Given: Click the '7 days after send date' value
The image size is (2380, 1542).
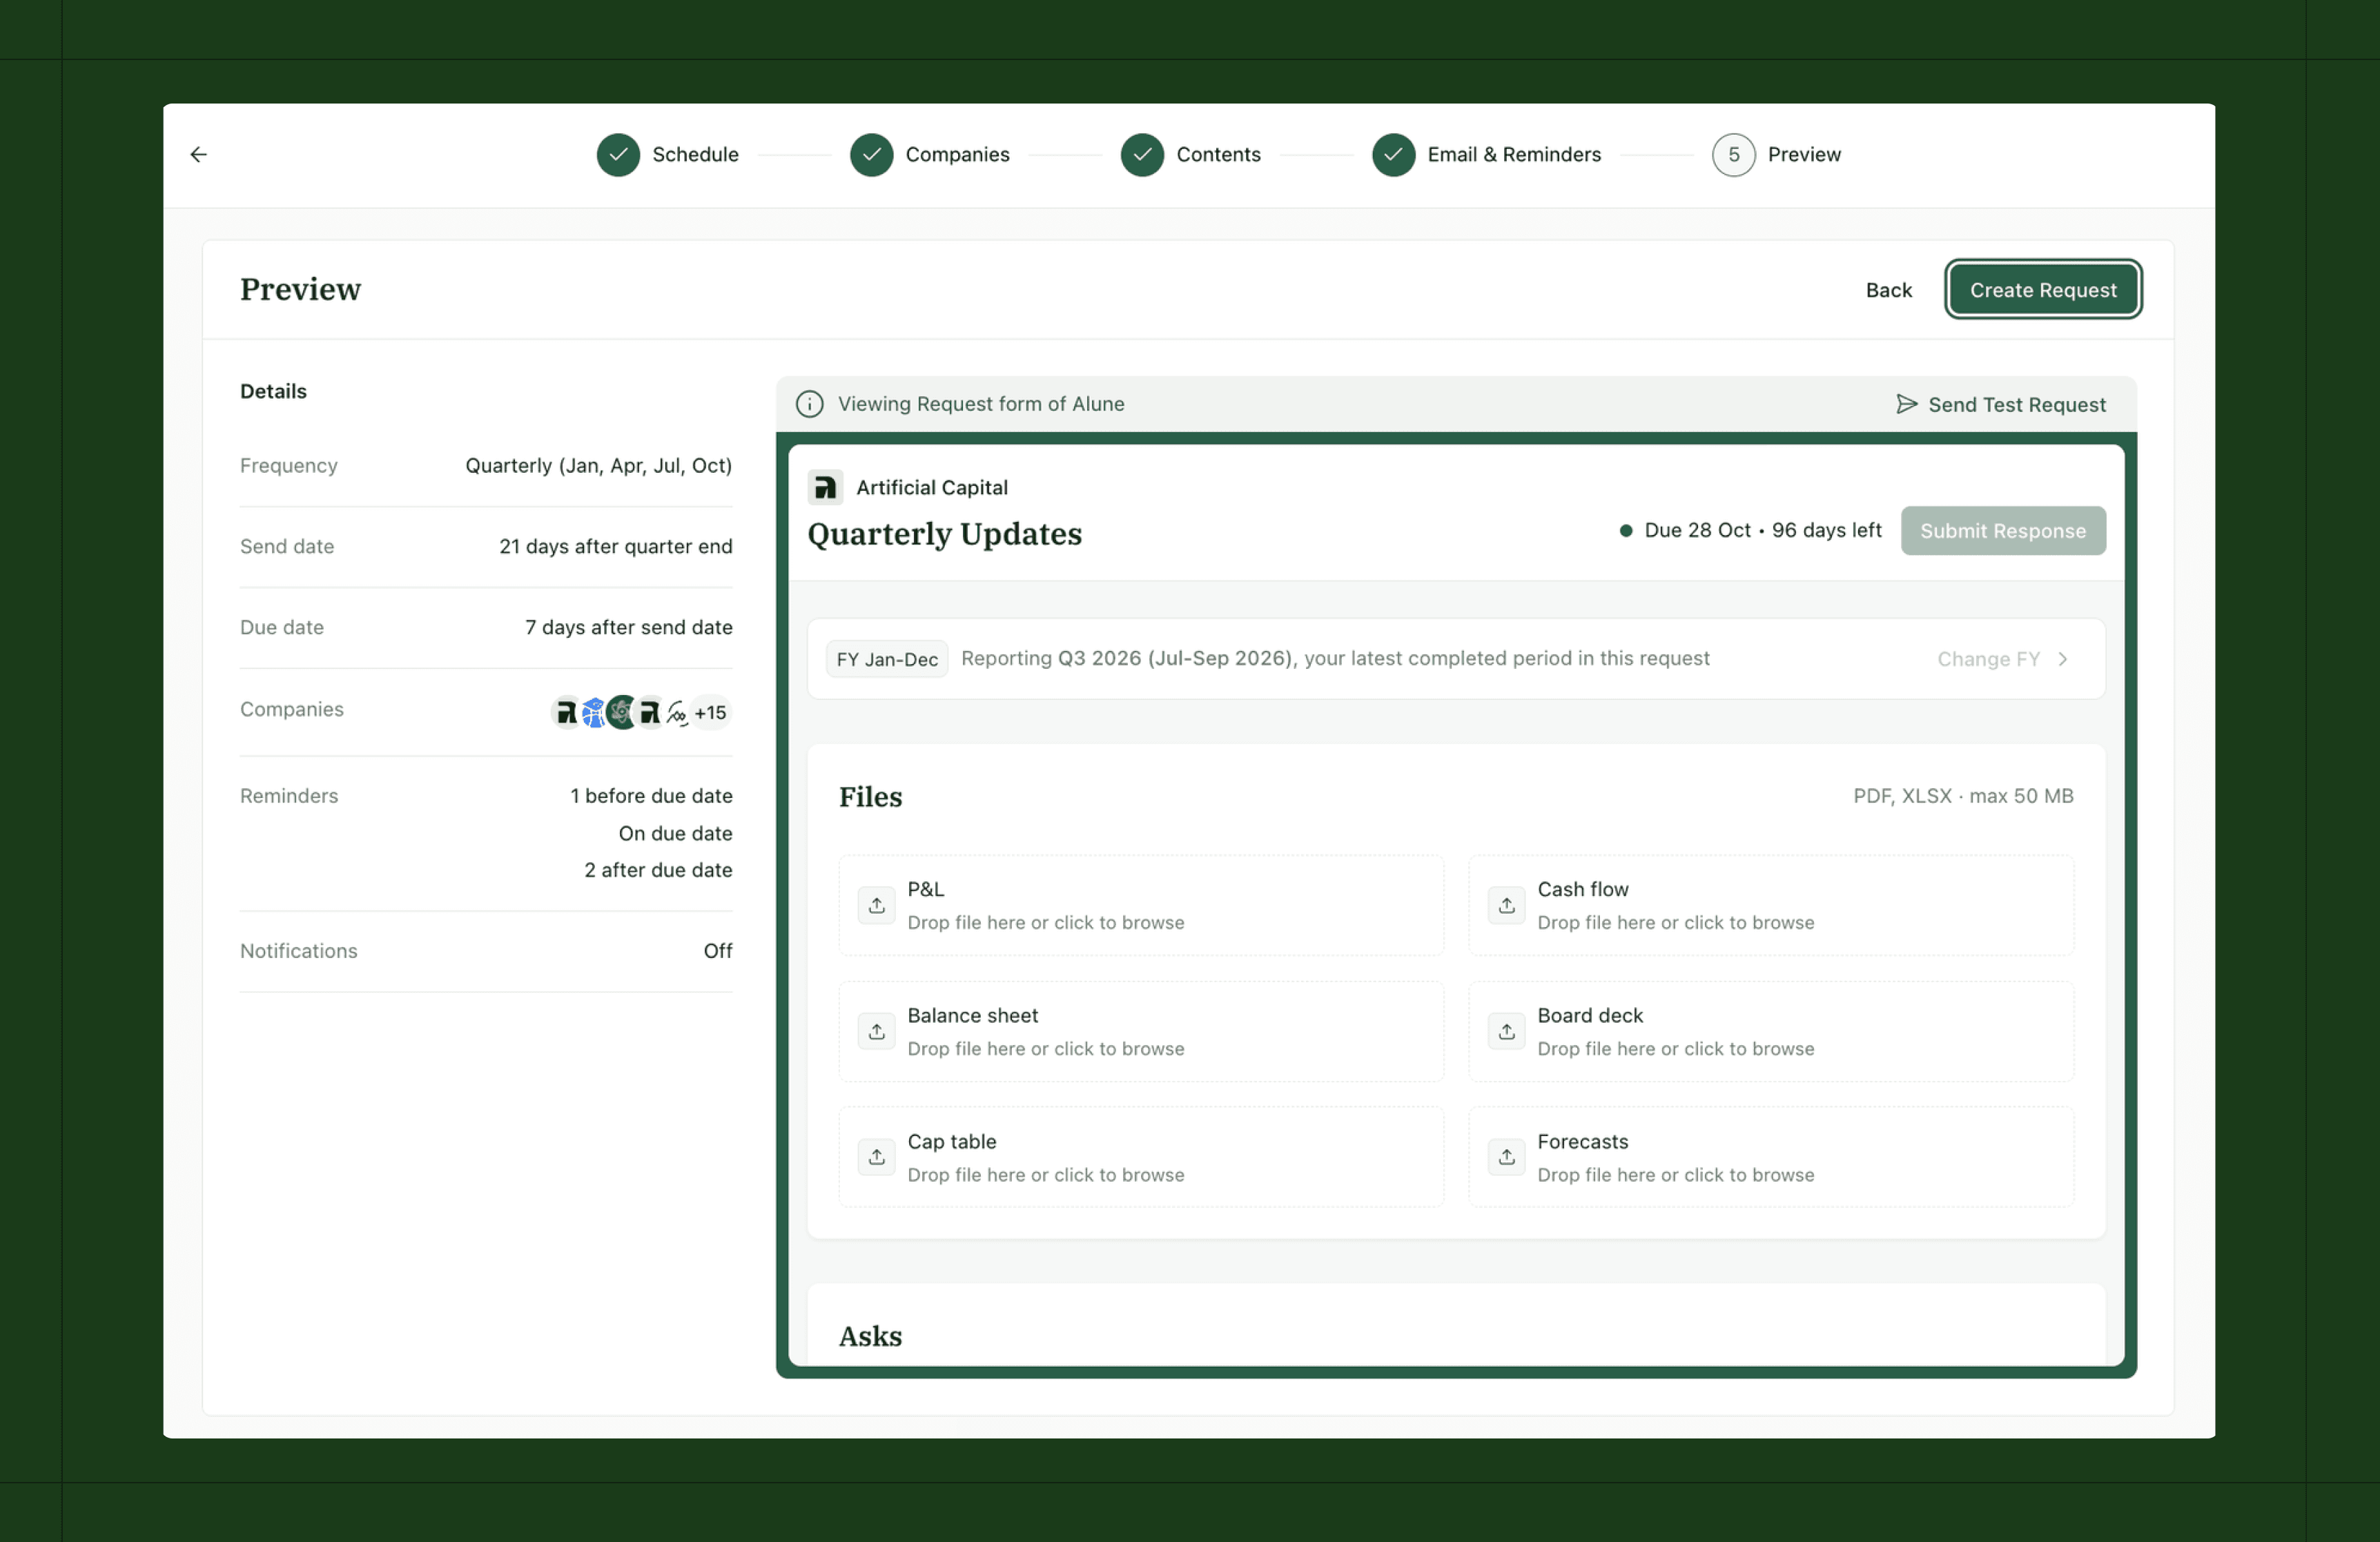Looking at the screenshot, I should 628,627.
